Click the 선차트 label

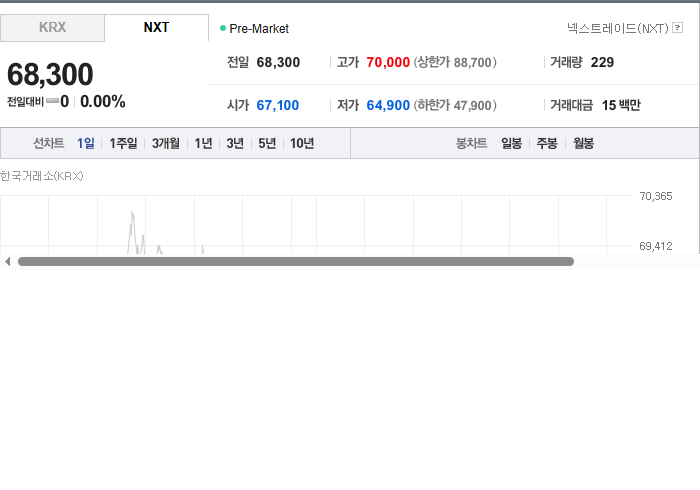[x=49, y=143]
